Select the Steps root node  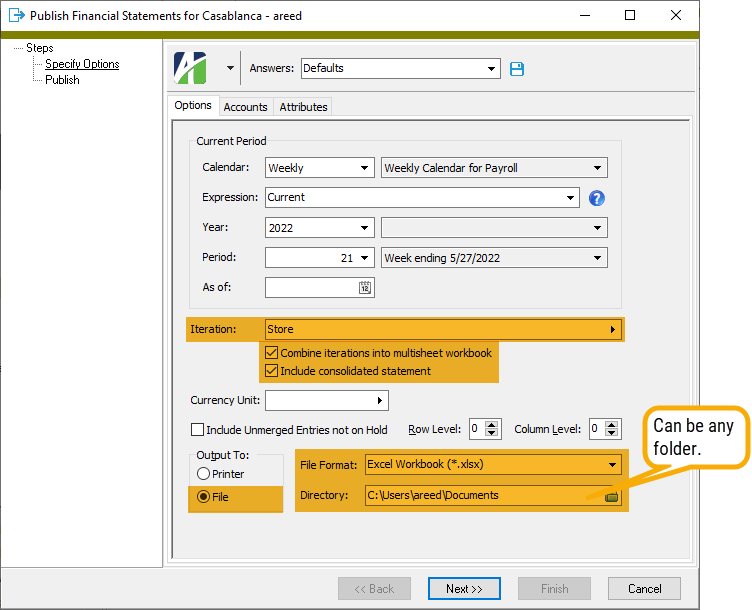click(x=40, y=48)
